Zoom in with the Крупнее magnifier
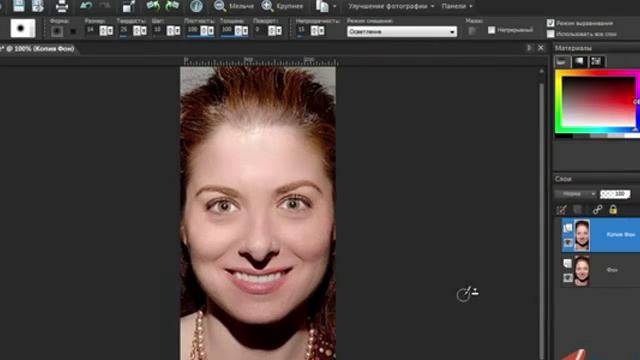The width and height of the screenshot is (640, 360). (x=267, y=6)
